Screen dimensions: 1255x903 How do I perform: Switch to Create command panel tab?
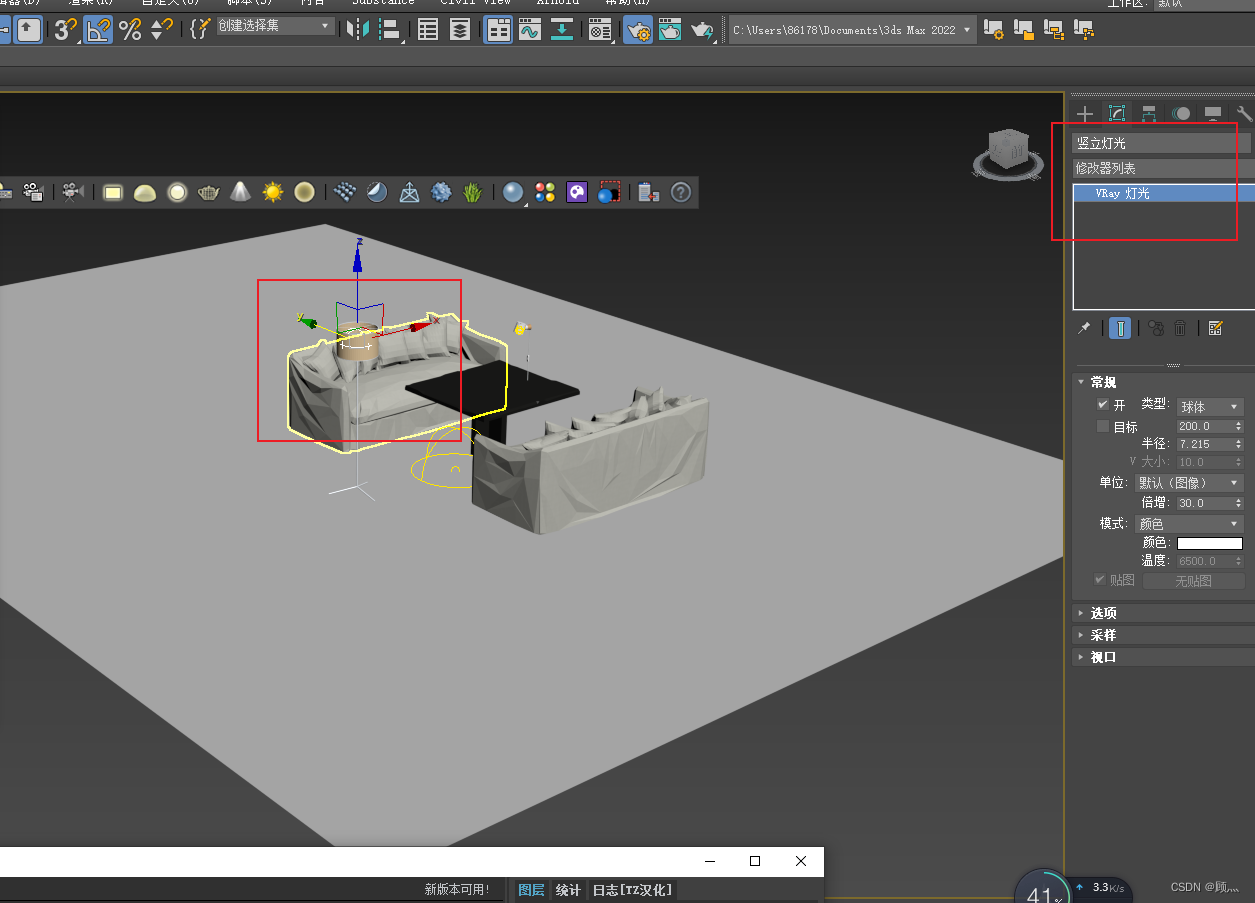click(x=1086, y=114)
